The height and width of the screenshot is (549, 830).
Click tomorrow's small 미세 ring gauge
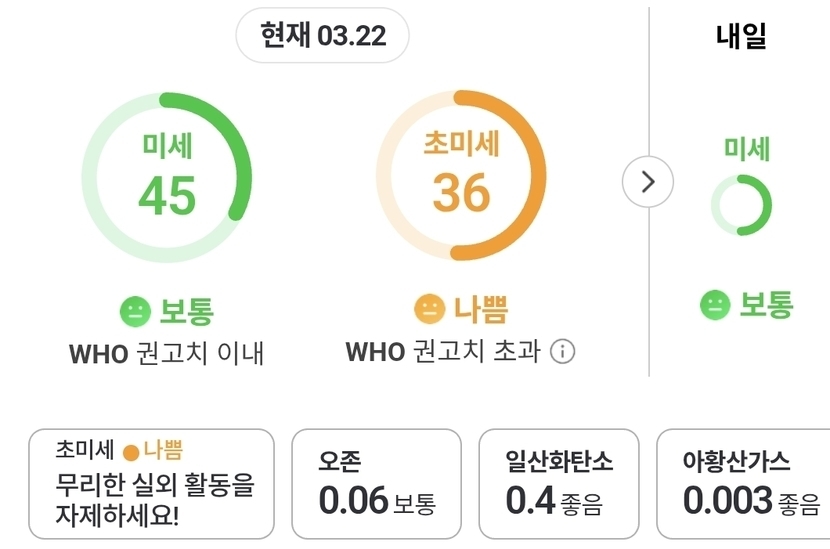point(741,205)
